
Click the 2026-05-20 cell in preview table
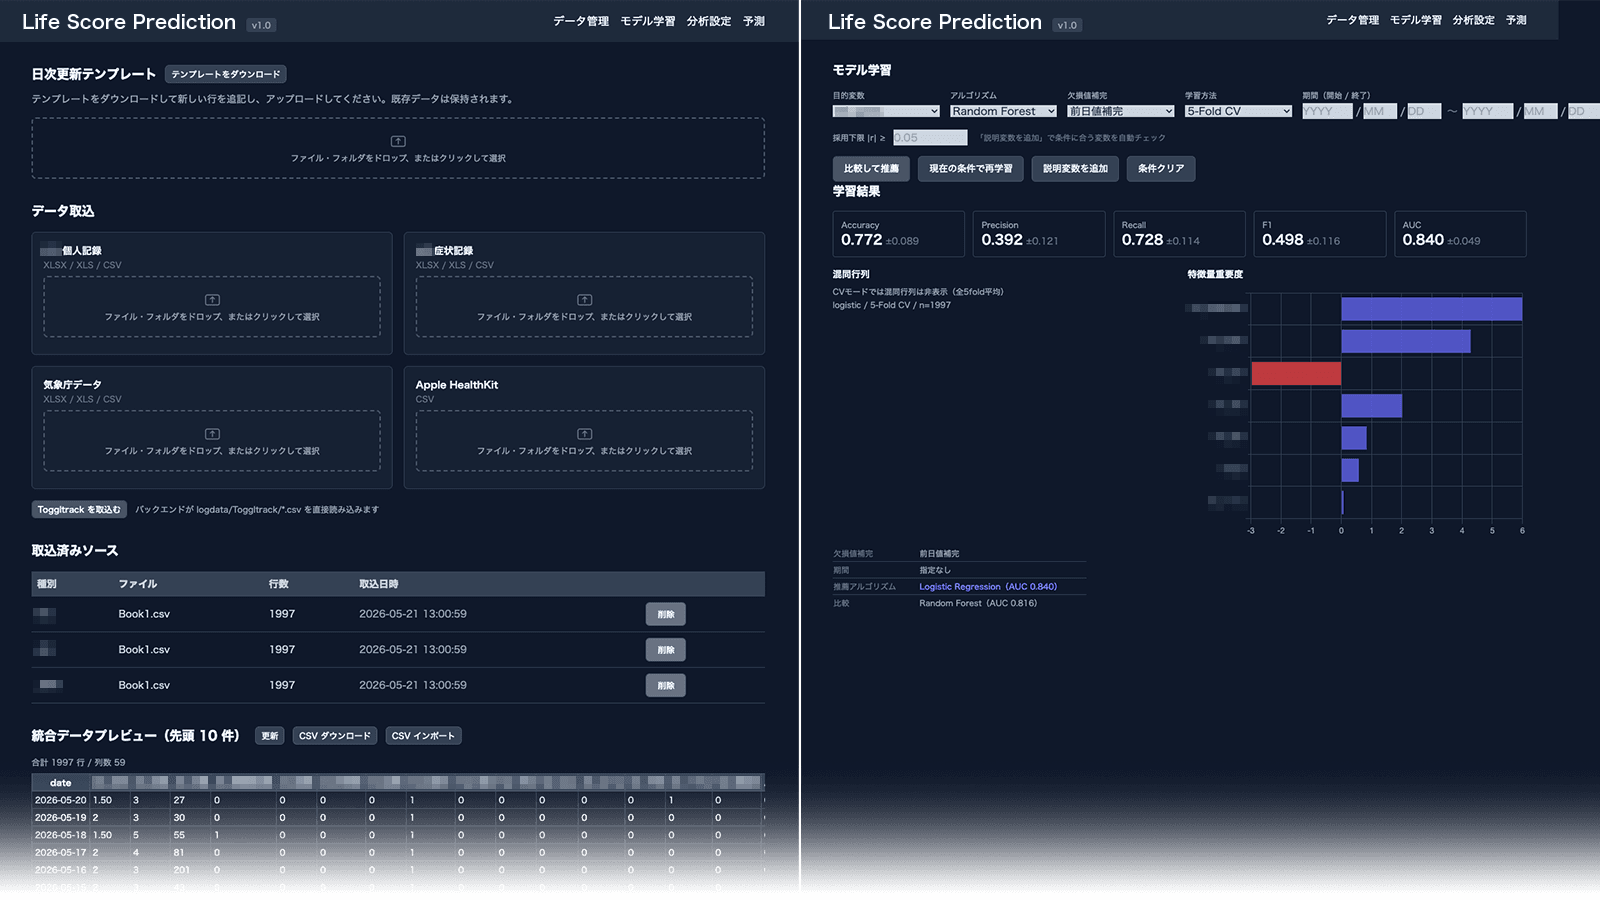point(61,800)
